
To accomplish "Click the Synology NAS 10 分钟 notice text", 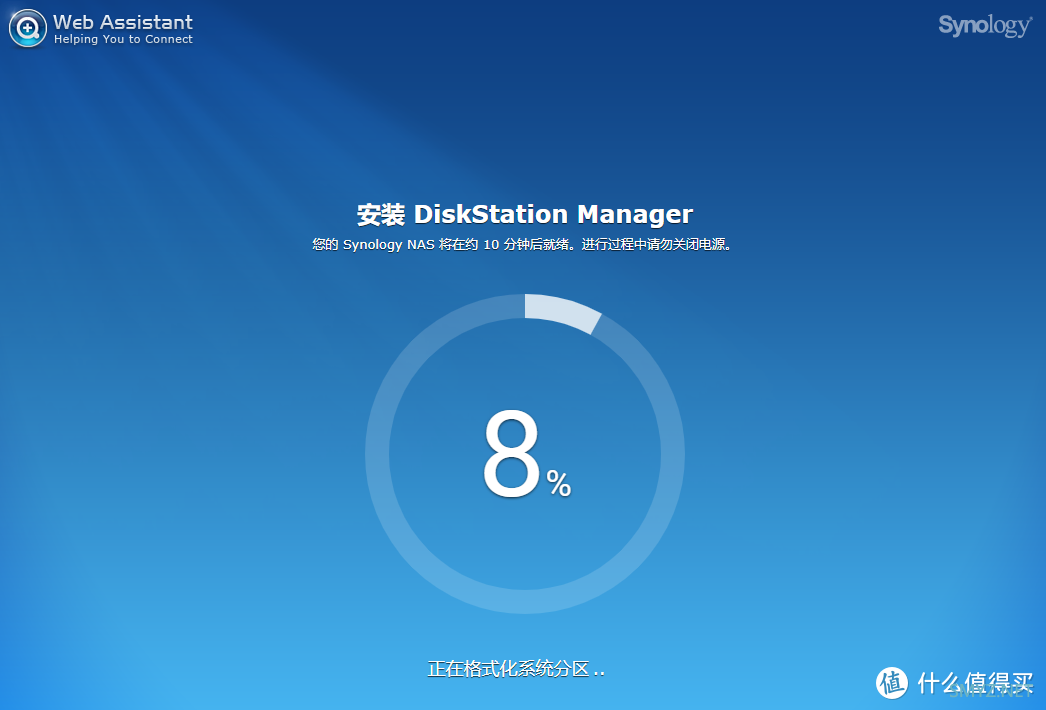I will pos(522,244).
